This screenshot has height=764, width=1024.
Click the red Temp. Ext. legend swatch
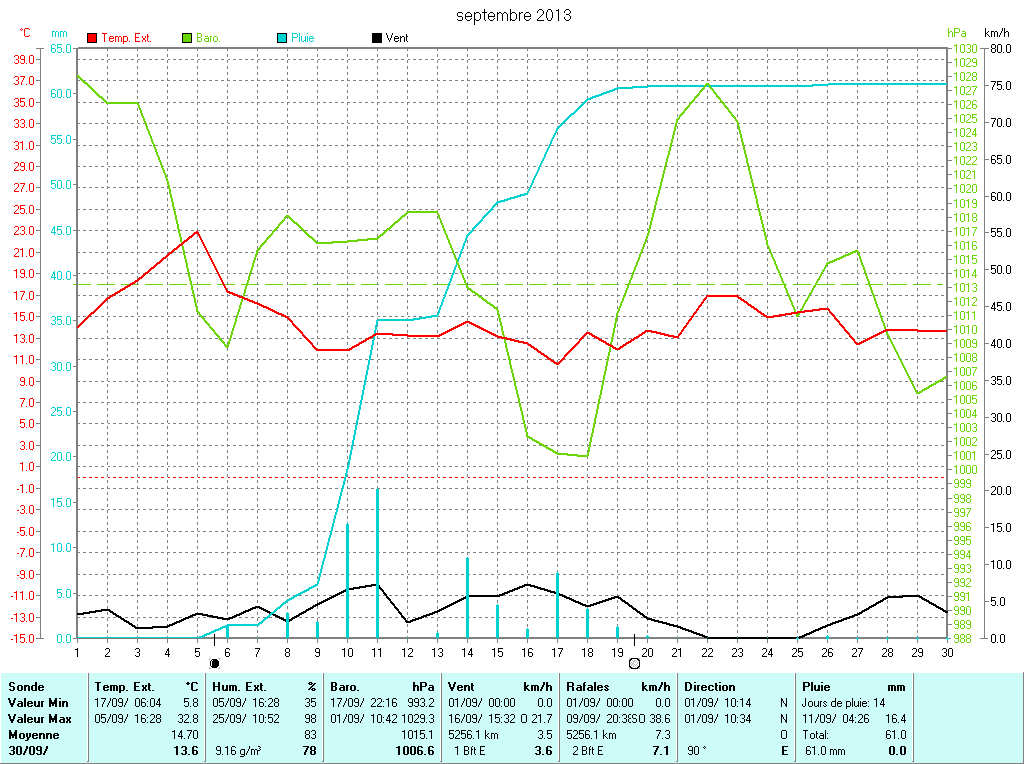(x=93, y=38)
